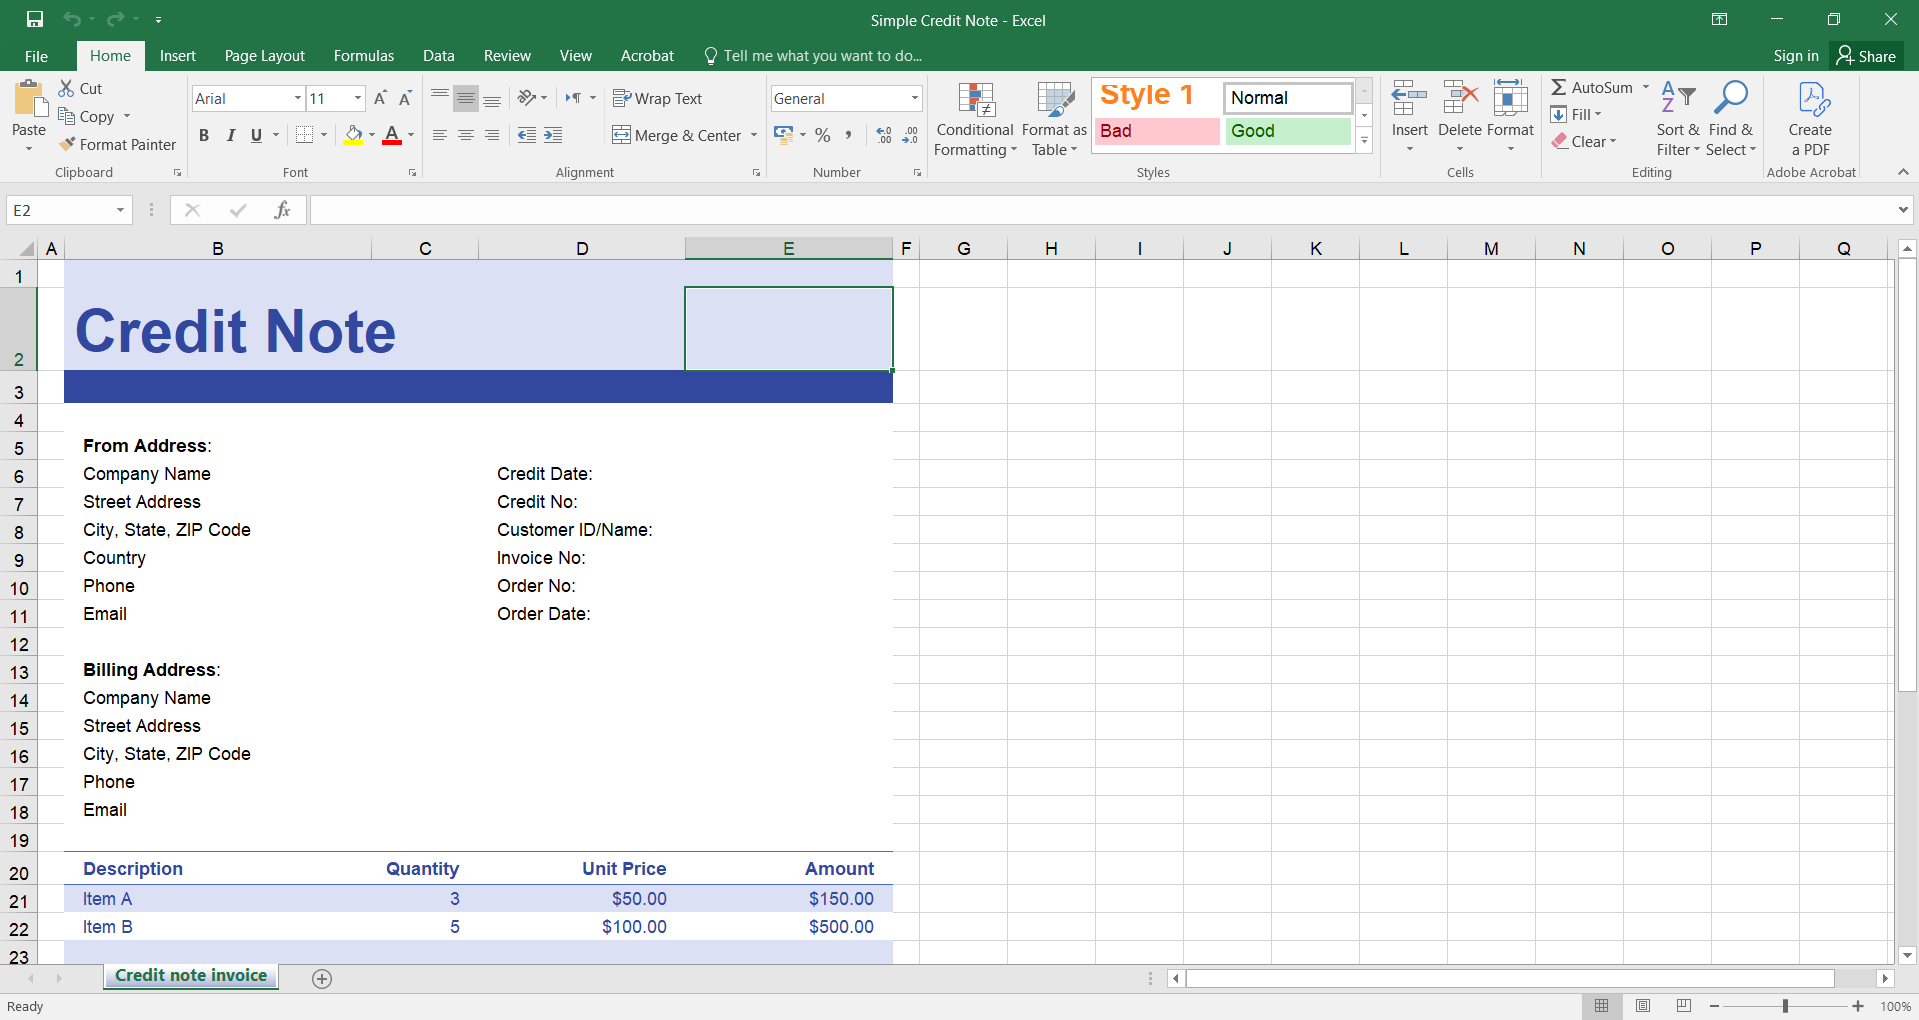Click the Percent Style icon
This screenshot has width=1919, height=1020.
(x=822, y=135)
